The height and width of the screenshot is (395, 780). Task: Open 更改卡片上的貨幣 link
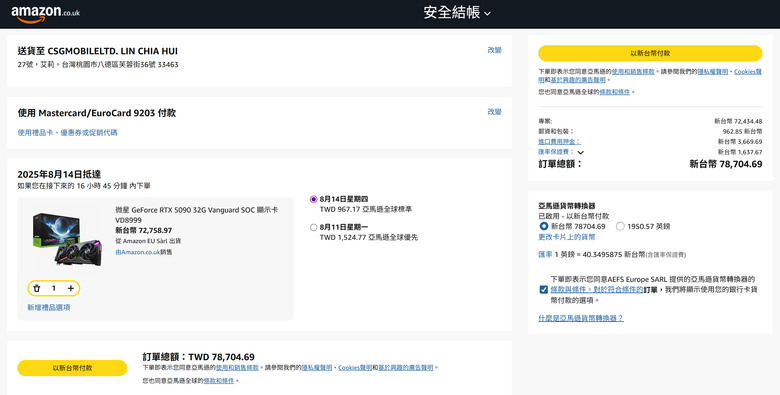[567, 237]
